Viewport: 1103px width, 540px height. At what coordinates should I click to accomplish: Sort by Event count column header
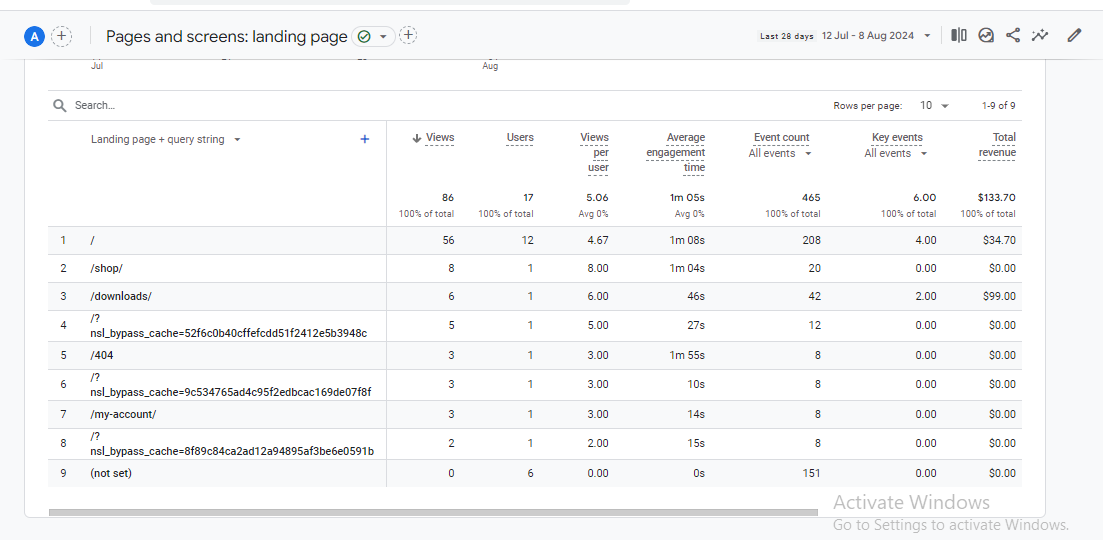coord(782,138)
